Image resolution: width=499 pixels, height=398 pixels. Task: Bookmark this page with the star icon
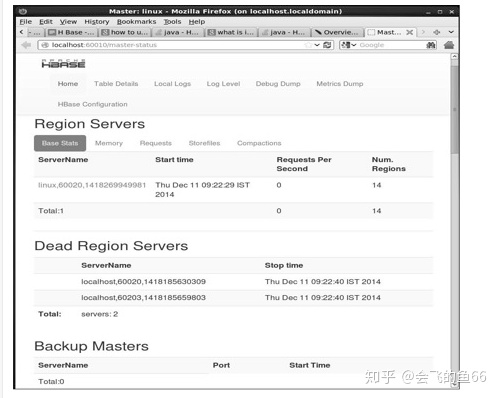pos(309,45)
